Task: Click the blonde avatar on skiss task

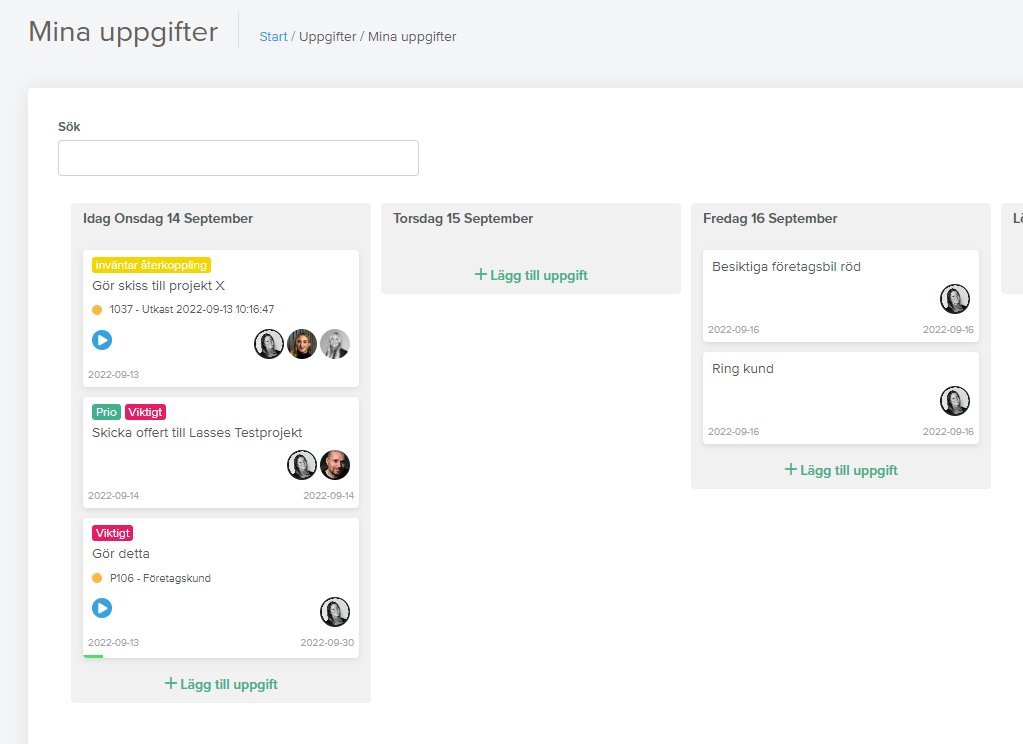Action: tap(335, 344)
